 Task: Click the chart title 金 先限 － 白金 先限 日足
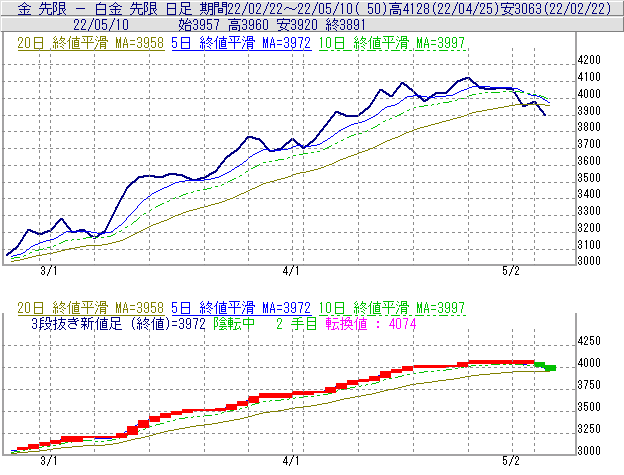coord(104,9)
